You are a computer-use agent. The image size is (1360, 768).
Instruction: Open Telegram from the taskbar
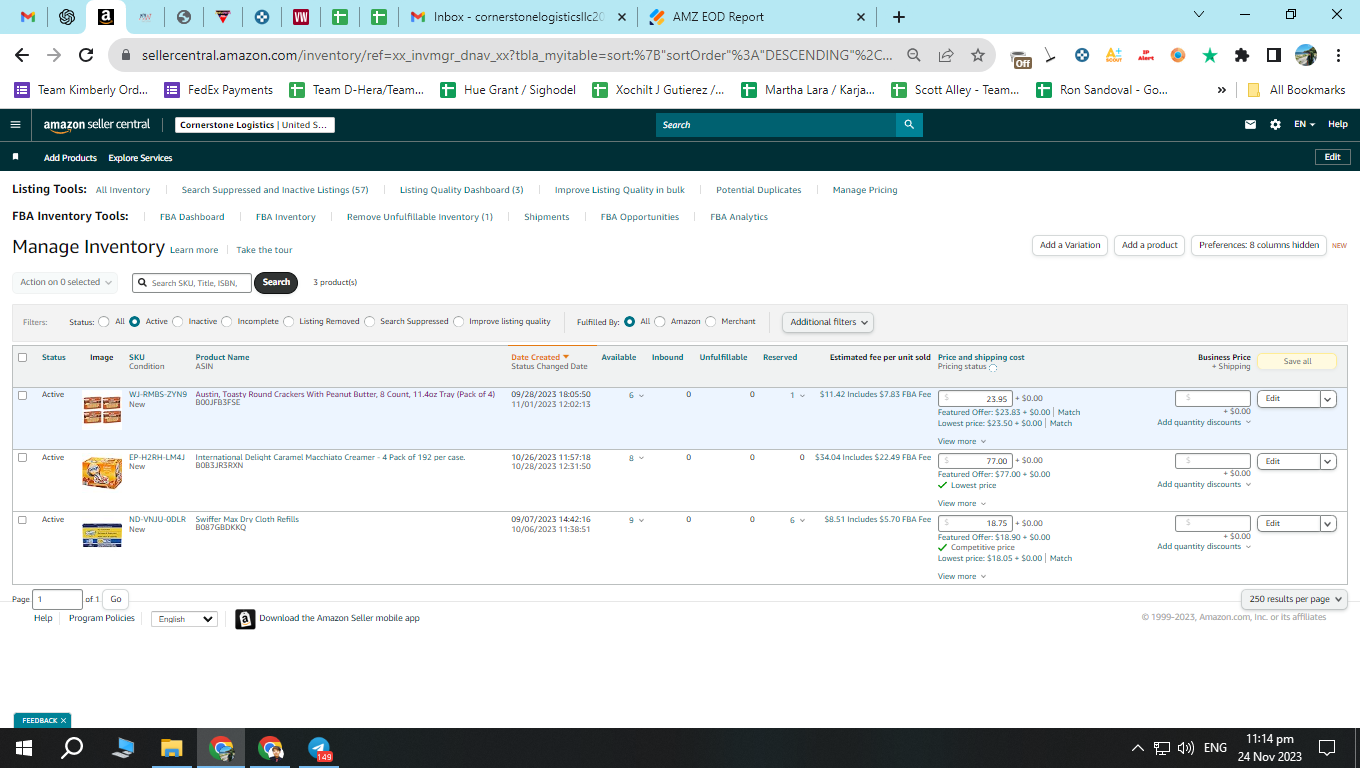point(319,748)
